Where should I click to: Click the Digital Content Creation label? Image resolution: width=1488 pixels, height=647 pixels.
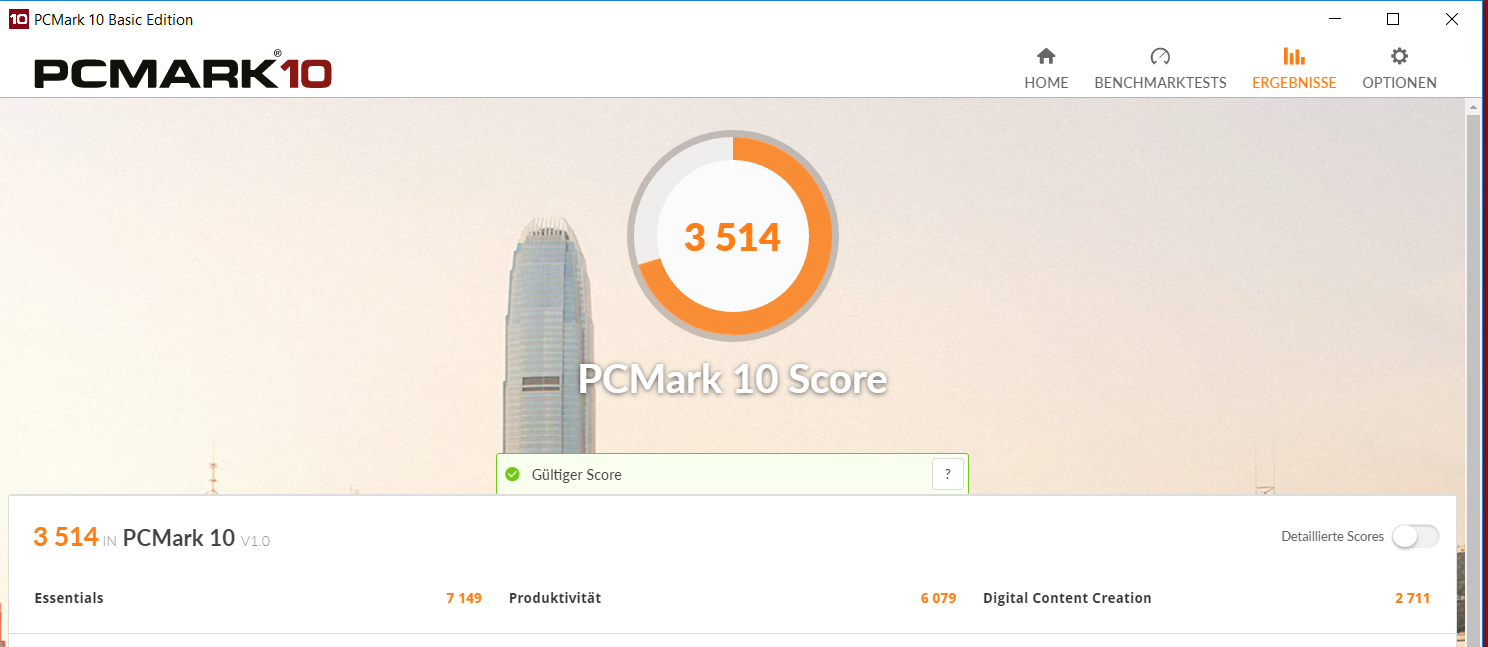1067,598
